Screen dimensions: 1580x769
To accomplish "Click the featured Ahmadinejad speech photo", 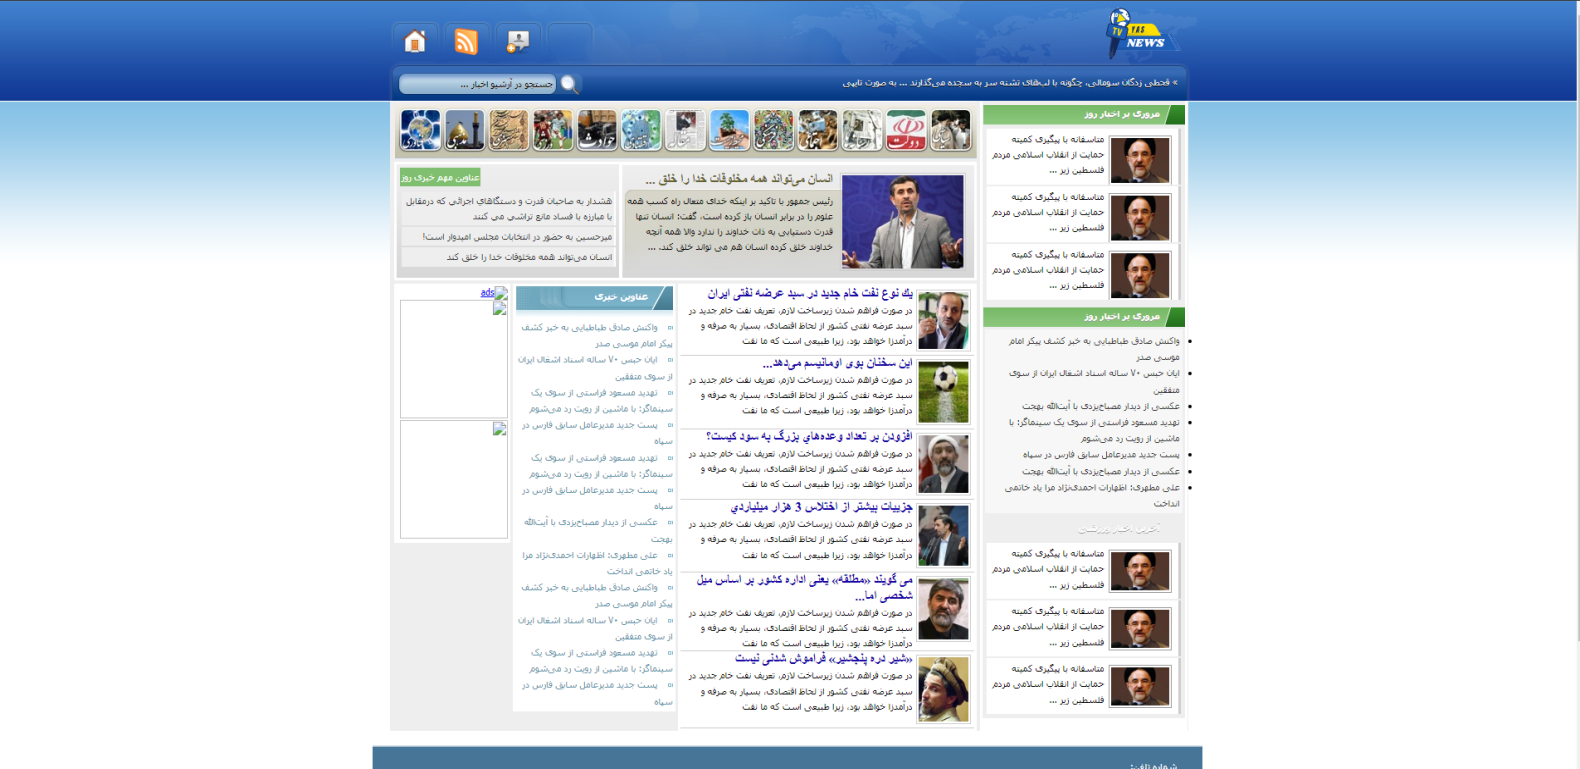I will tap(902, 222).
